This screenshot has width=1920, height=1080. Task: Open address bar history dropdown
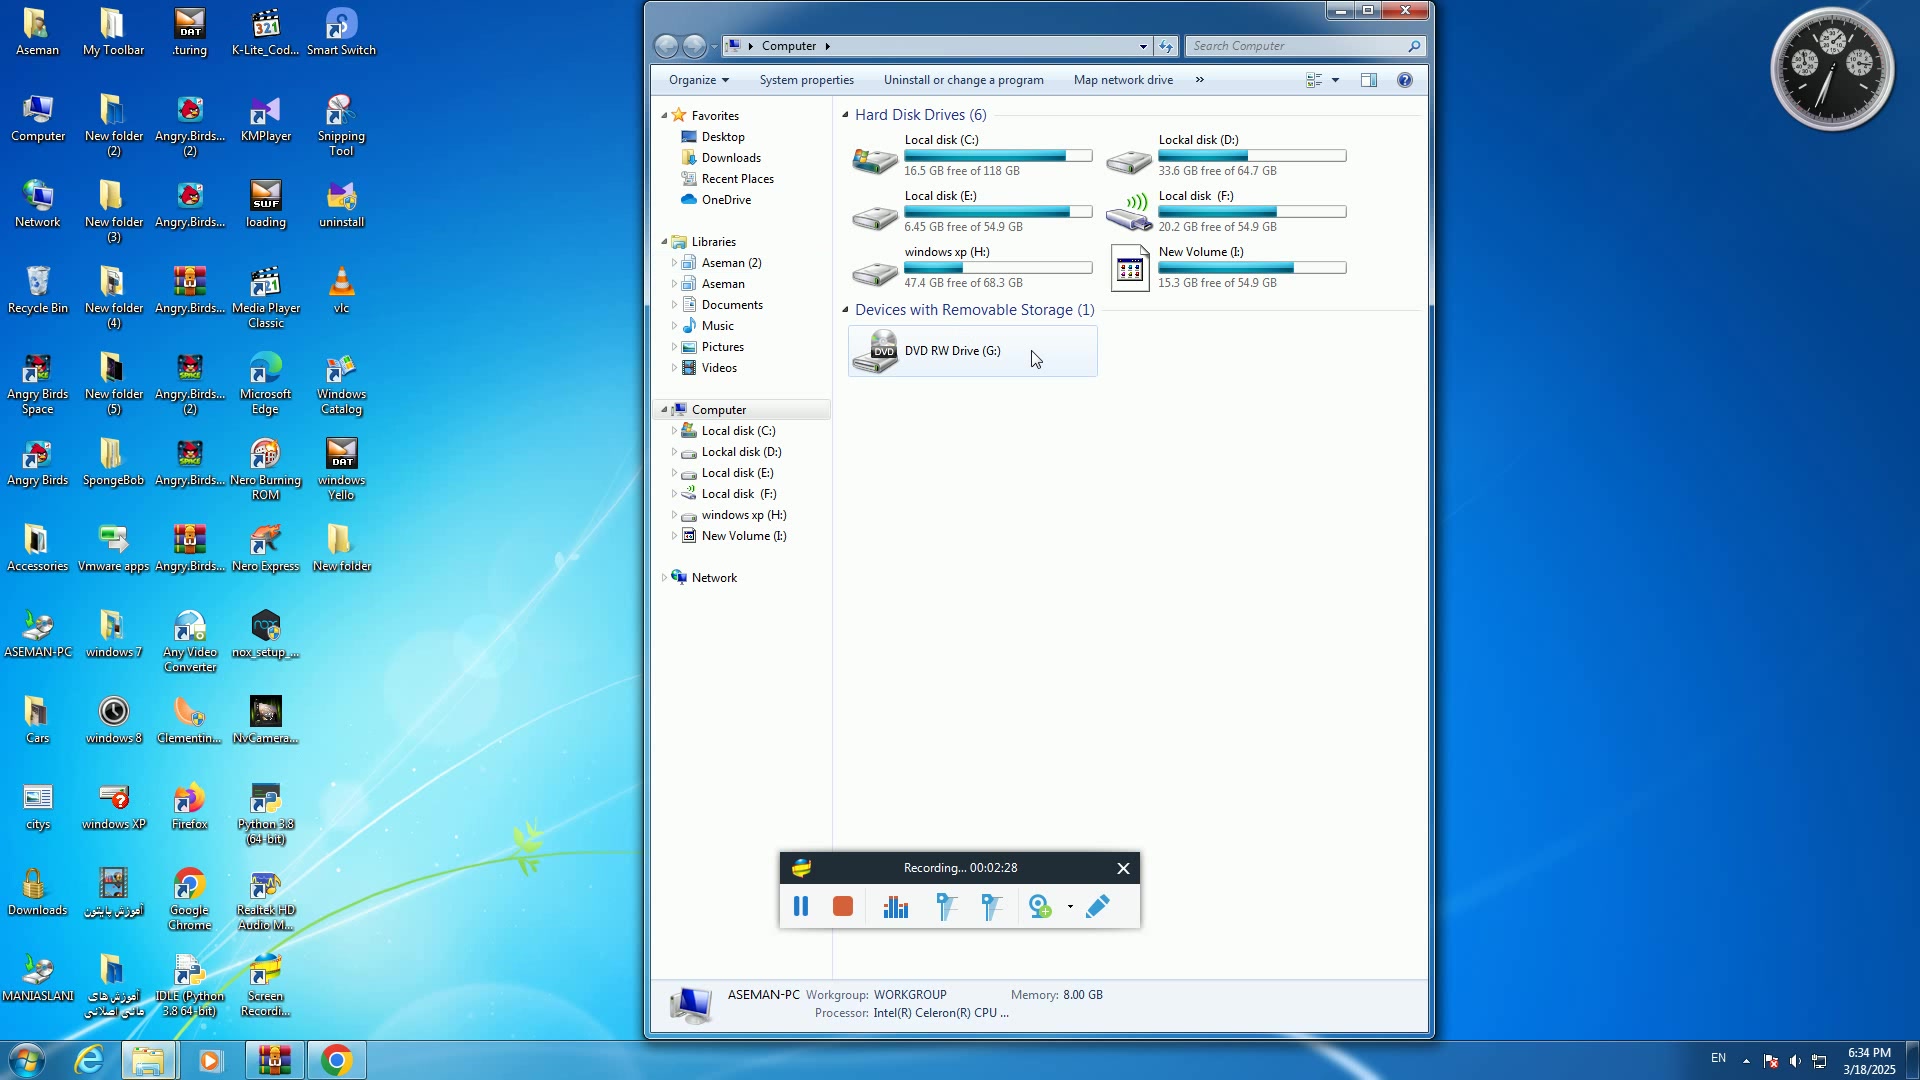(1142, 46)
